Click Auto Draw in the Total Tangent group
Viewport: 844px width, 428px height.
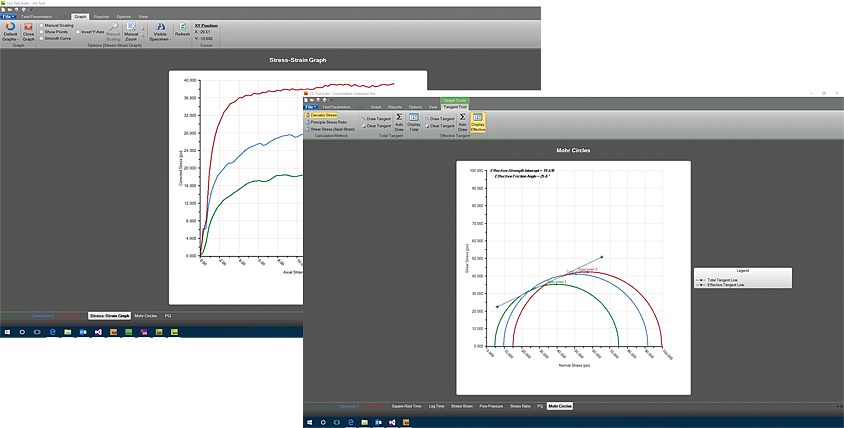pyautogui.click(x=399, y=121)
